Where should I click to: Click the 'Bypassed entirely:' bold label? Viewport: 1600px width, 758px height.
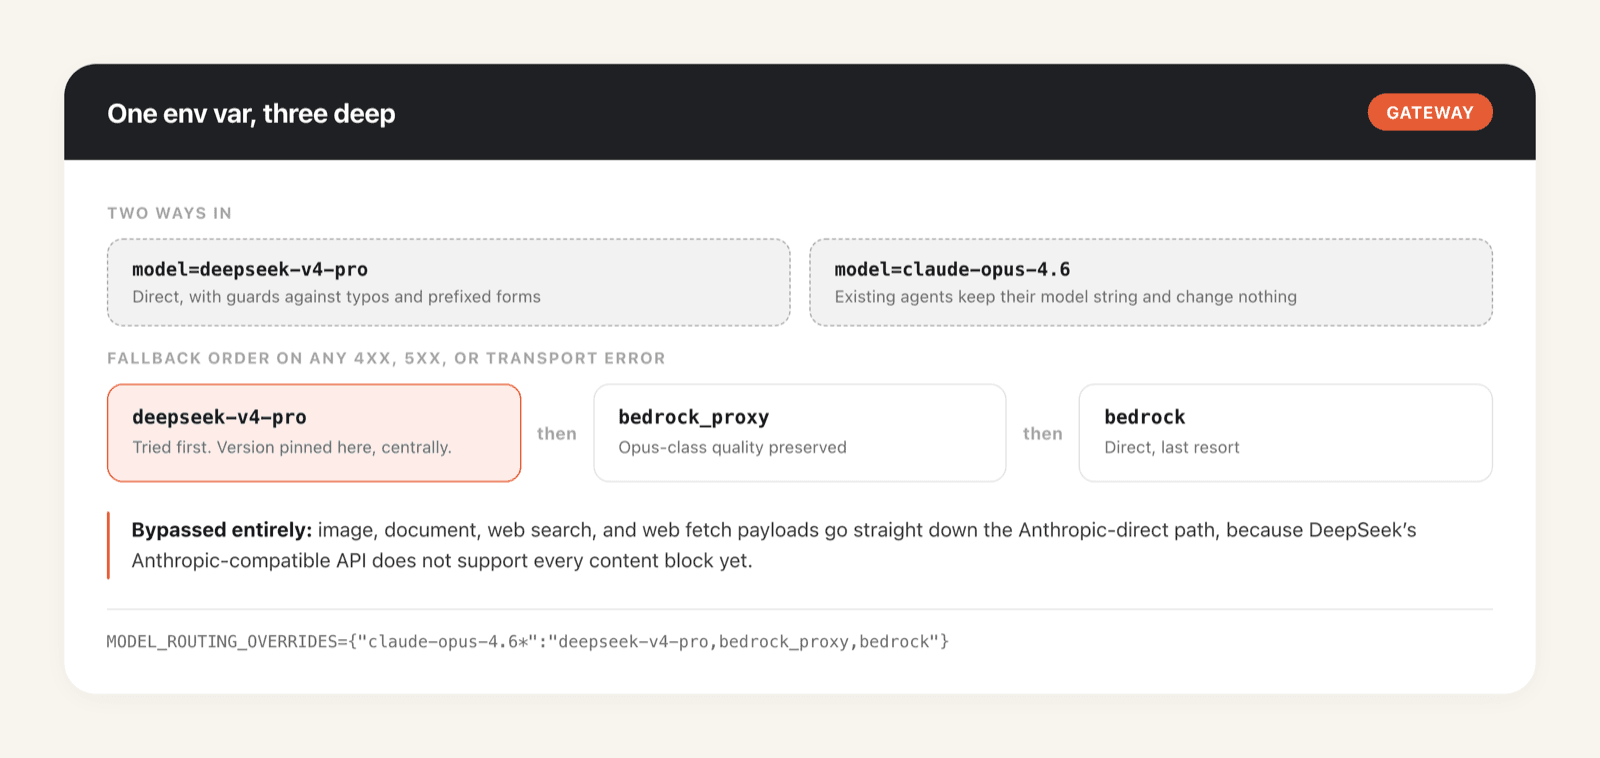click(x=222, y=530)
